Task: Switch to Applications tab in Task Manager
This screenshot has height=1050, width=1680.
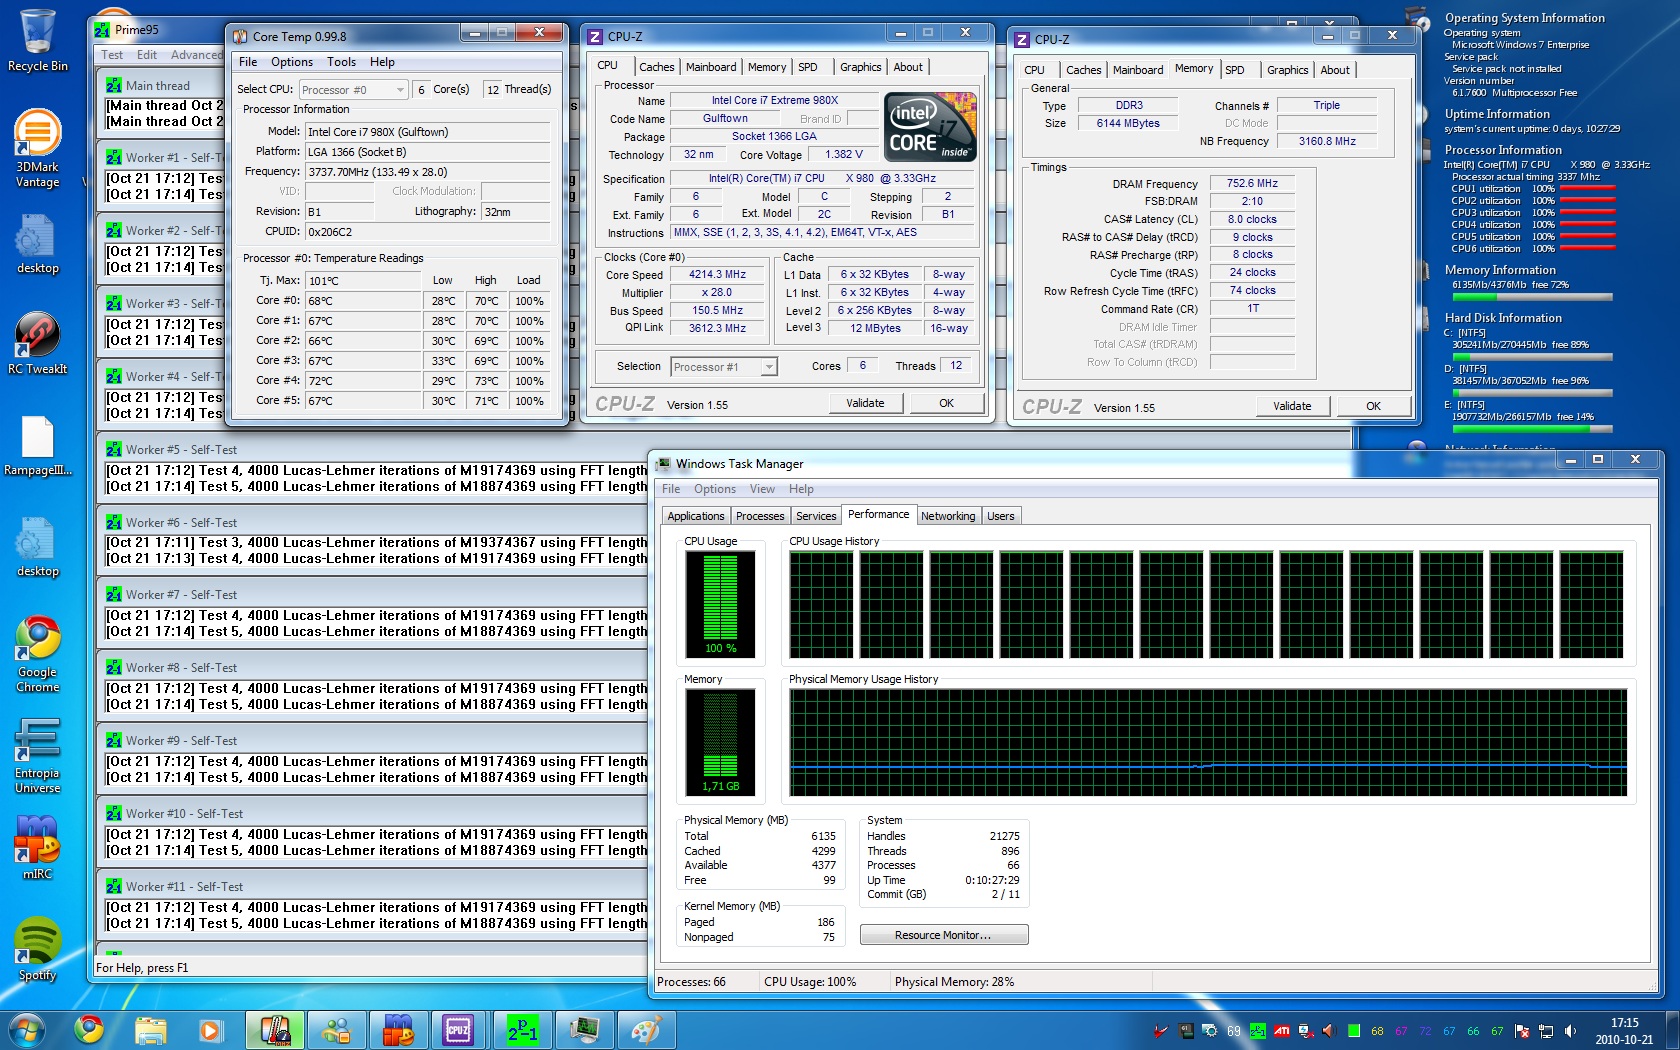Action: tap(696, 516)
